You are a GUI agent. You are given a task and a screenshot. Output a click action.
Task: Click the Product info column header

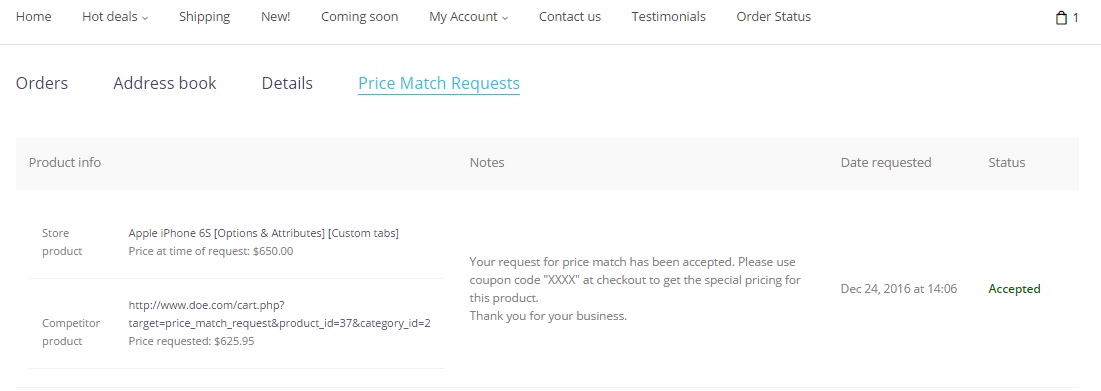click(65, 163)
